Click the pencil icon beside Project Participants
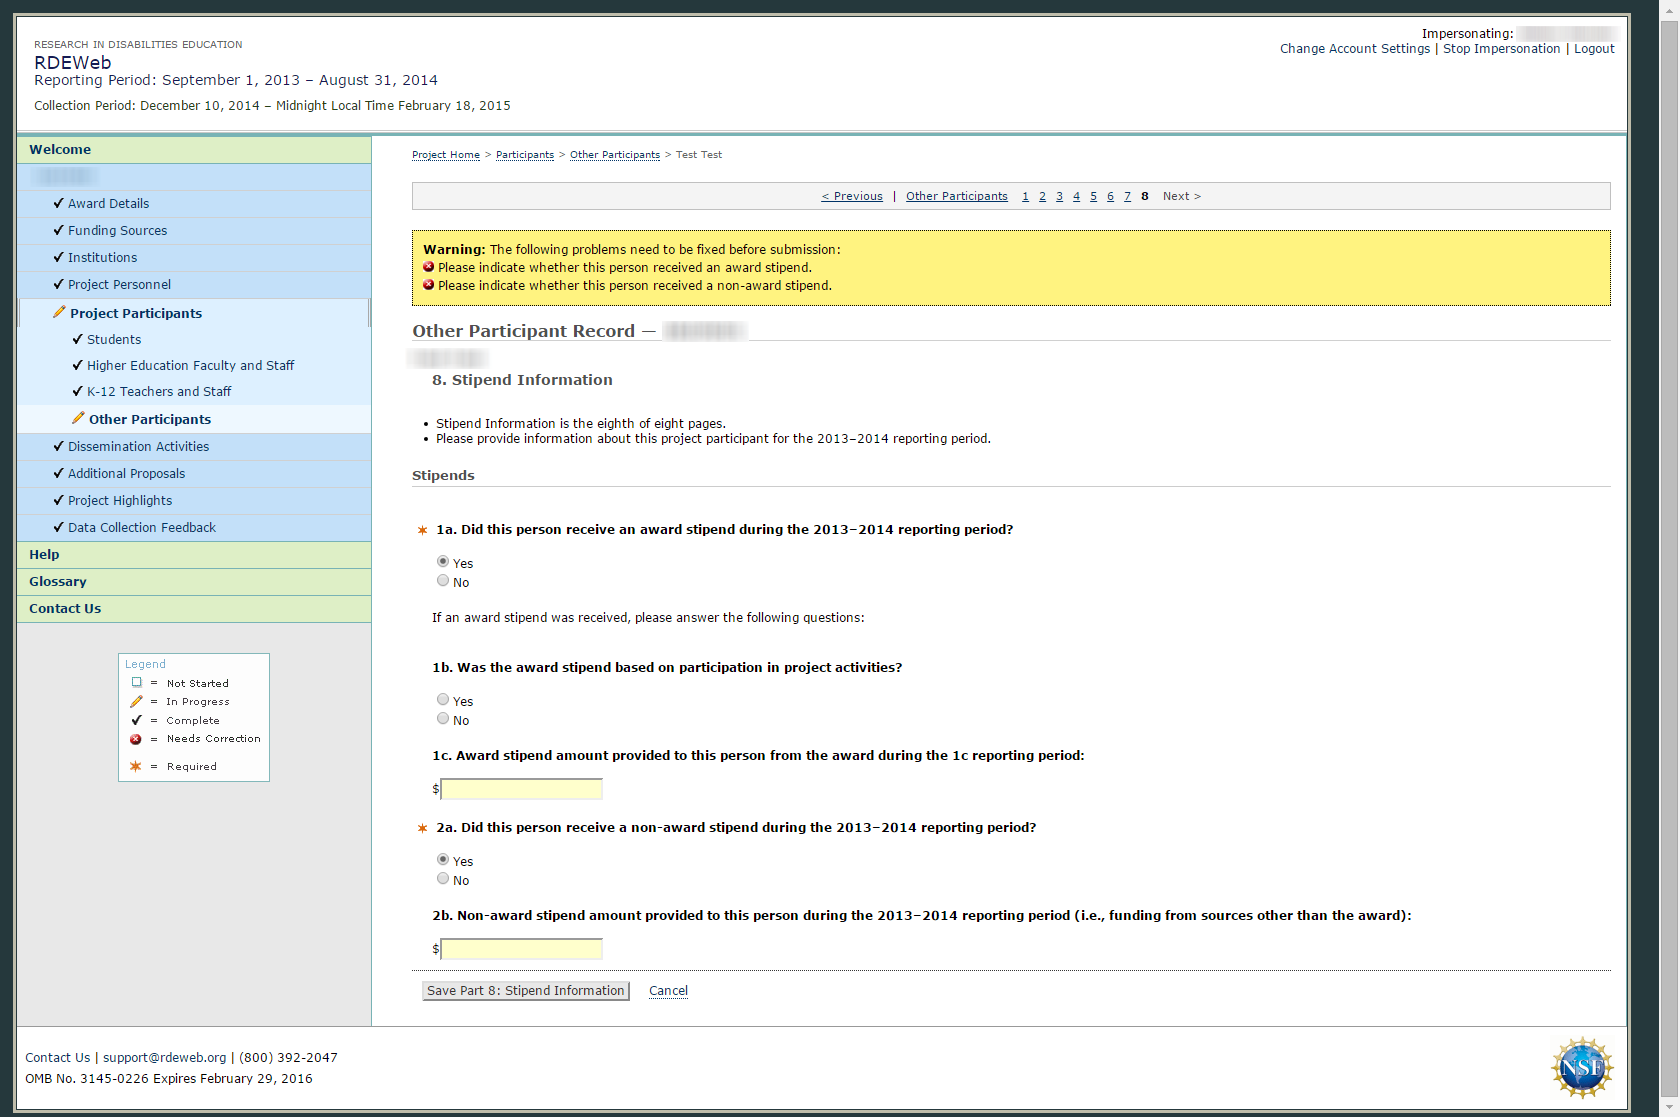The image size is (1680, 1117). [59, 312]
